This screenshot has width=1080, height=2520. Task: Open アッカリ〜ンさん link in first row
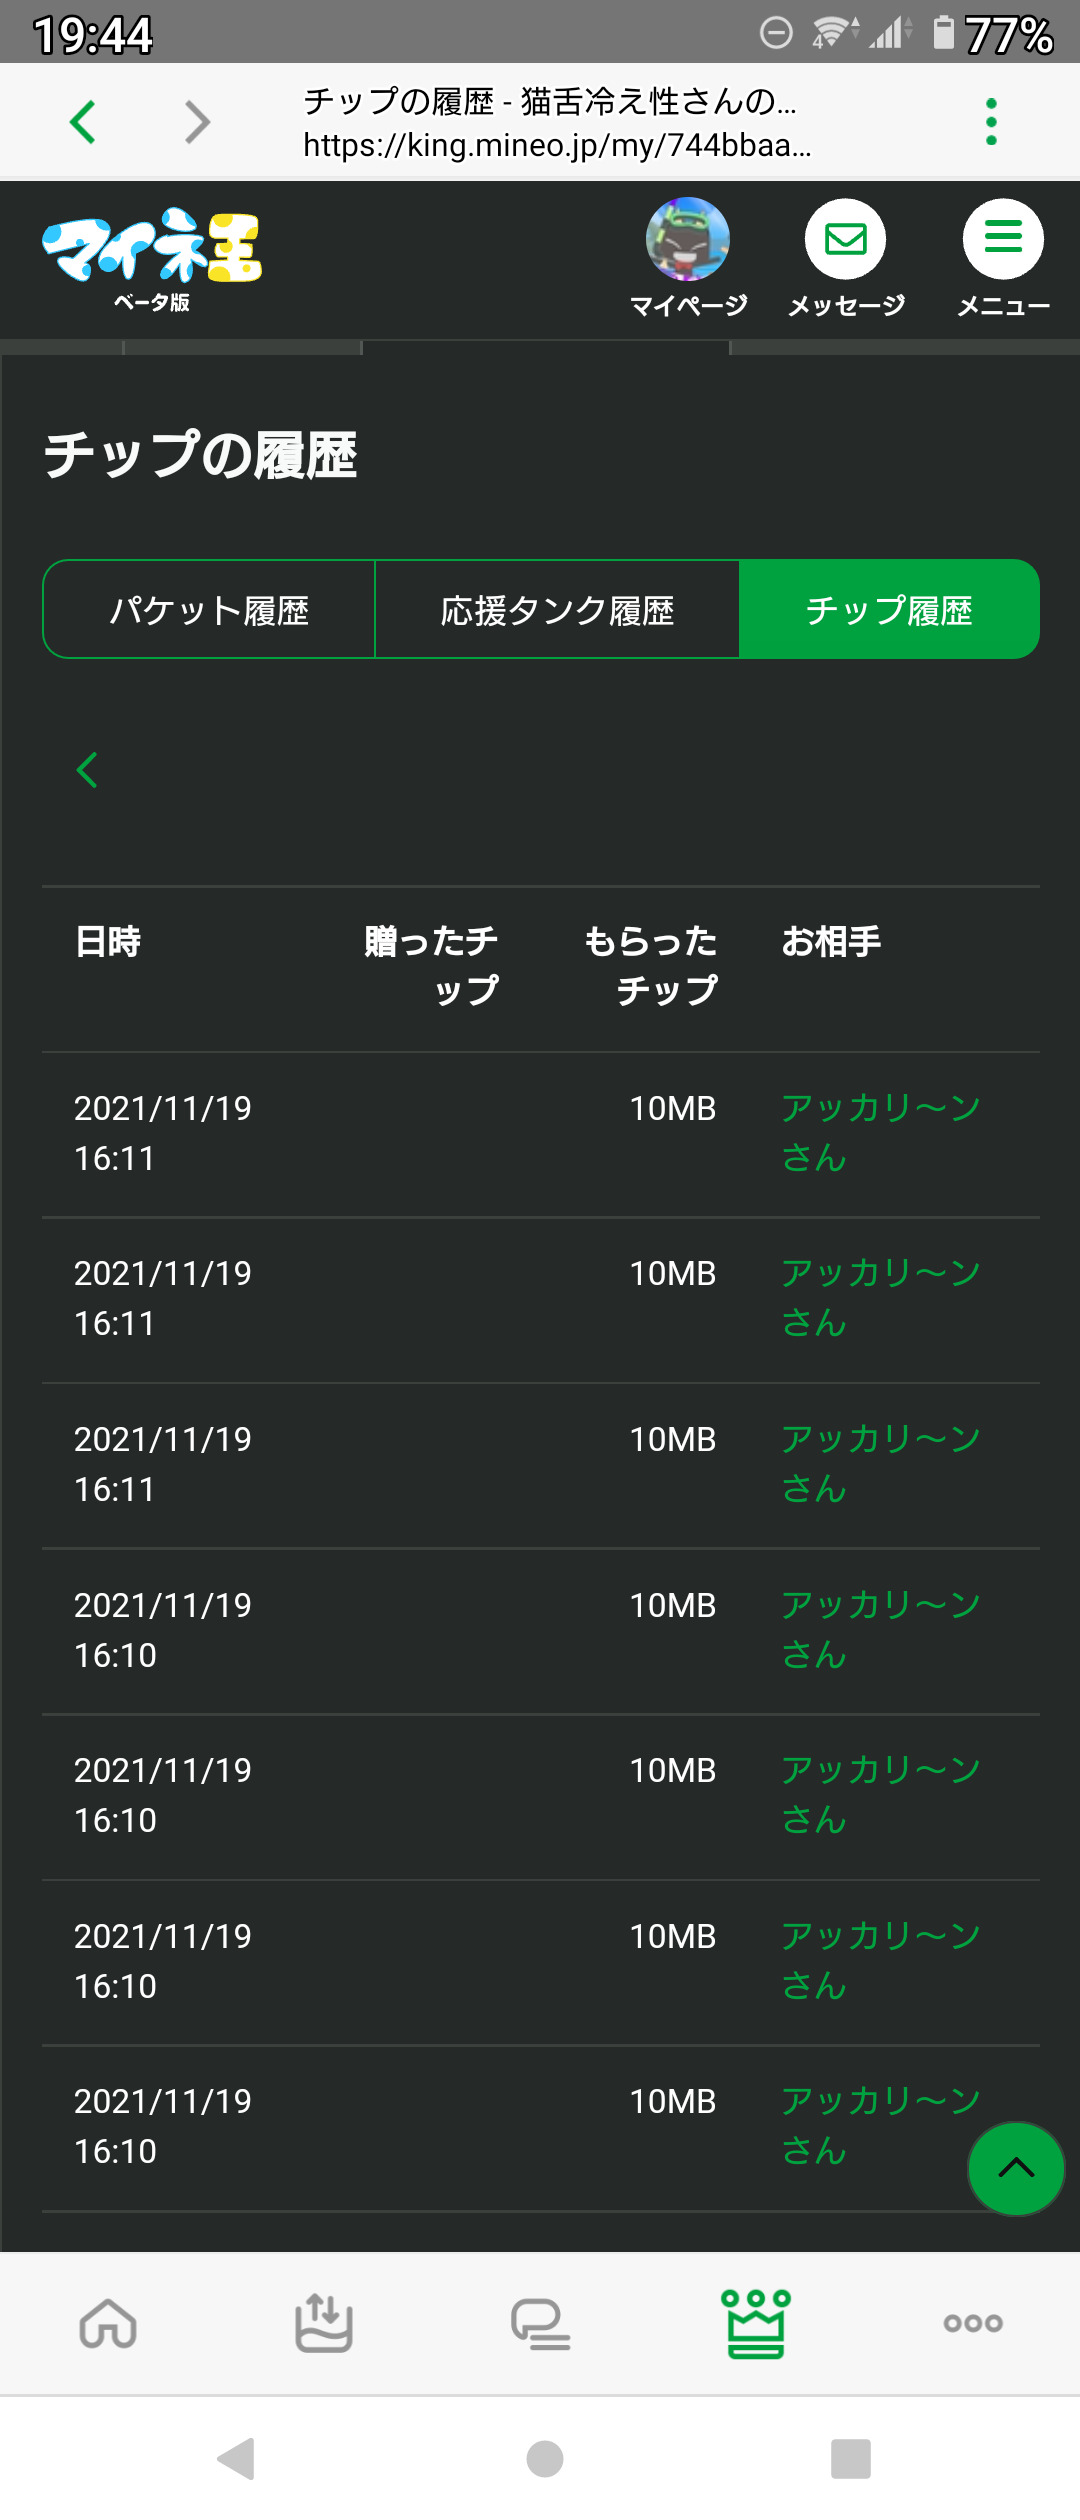(x=880, y=1108)
